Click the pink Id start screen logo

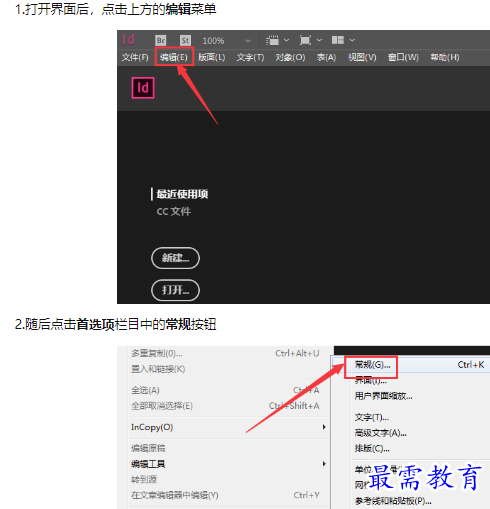click(x=143, y=88)
